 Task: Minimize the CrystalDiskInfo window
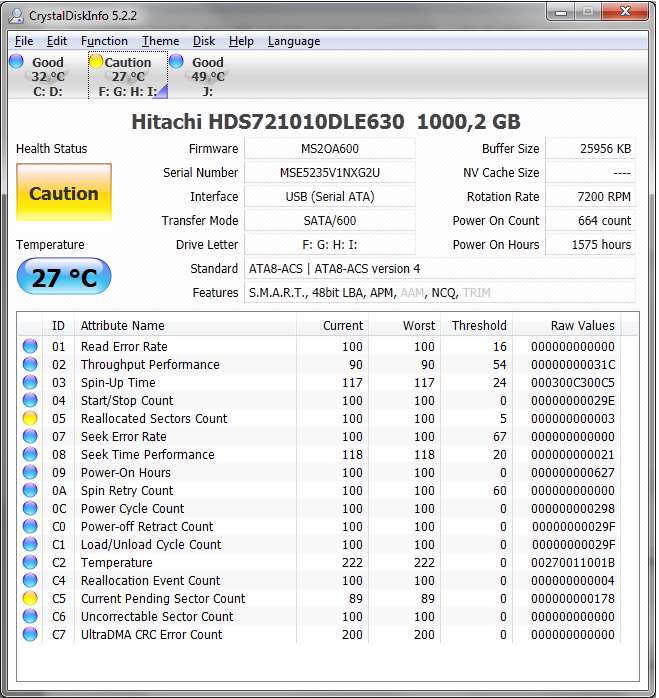coord(561,12)
